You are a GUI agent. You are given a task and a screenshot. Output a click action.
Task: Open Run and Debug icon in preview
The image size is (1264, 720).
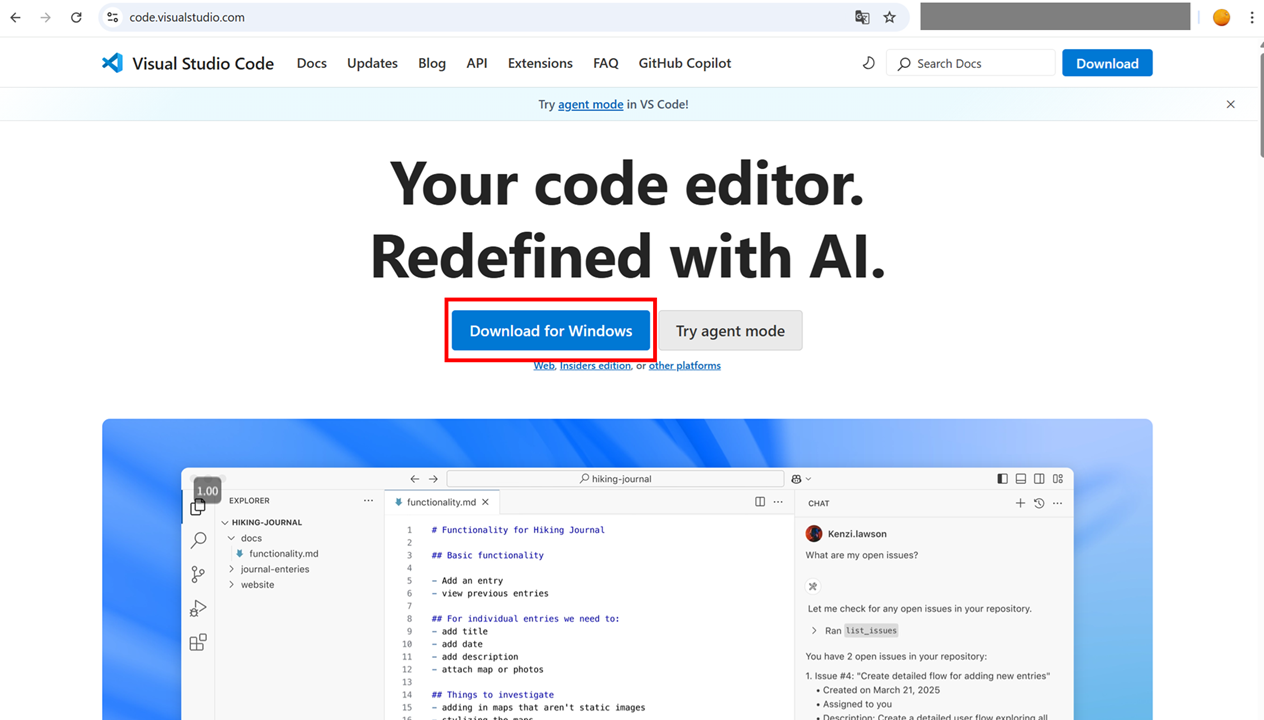coord(198,608)
